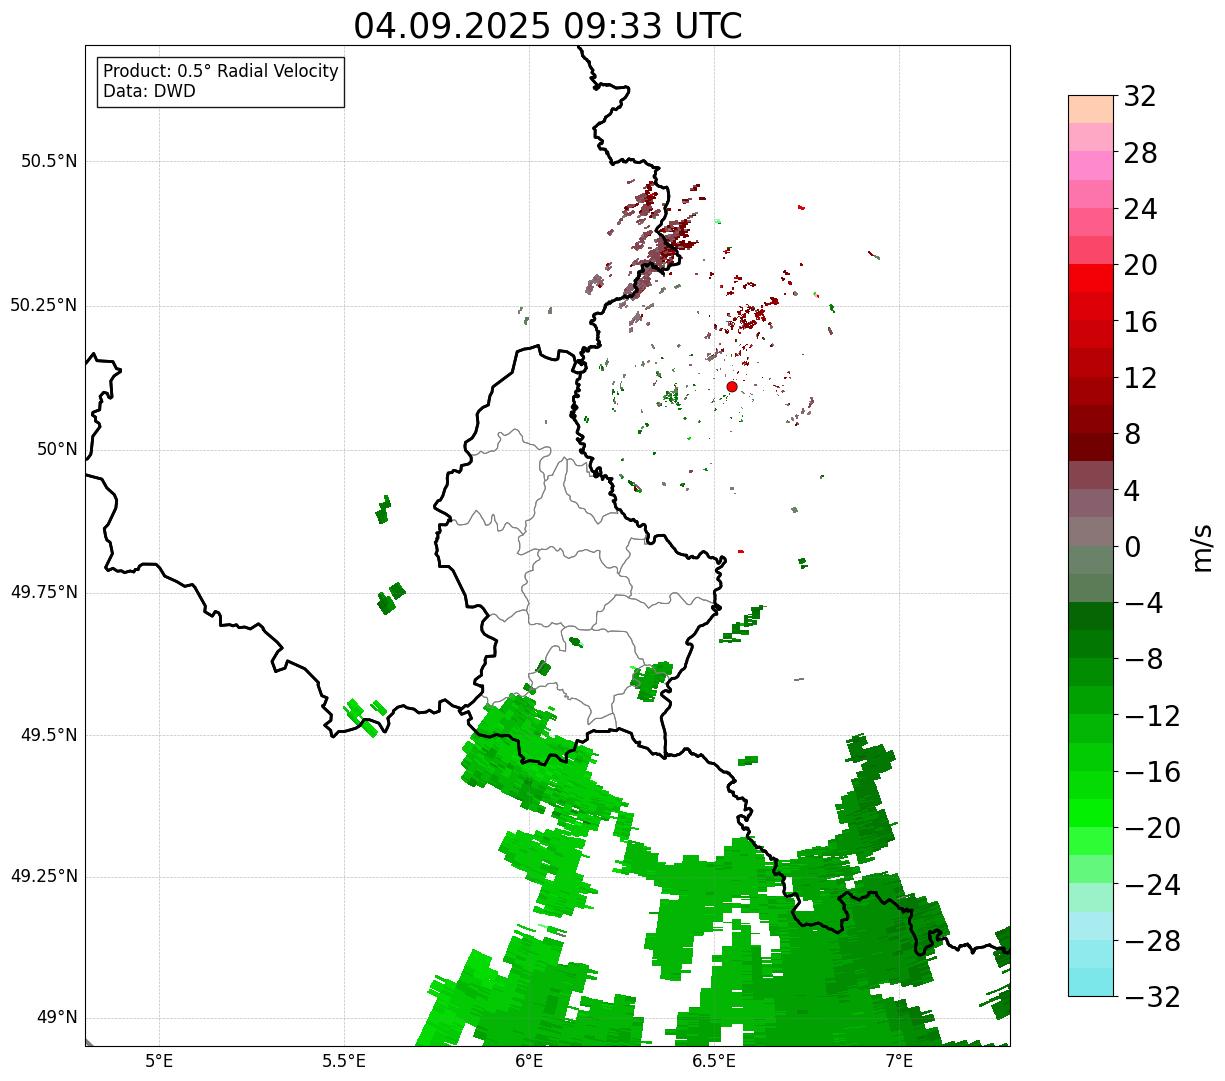Viewport: 1225px width, 1081px height.
Task: Click the 49.5°N latitude label
Action: tap(49, 735)
